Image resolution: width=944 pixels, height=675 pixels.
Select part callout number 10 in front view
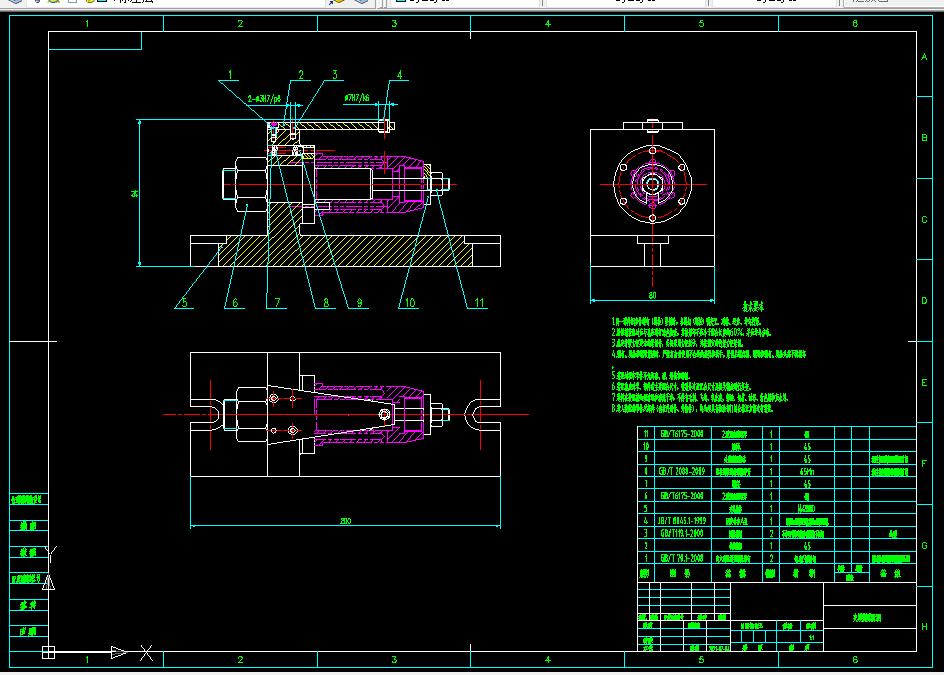409,303
